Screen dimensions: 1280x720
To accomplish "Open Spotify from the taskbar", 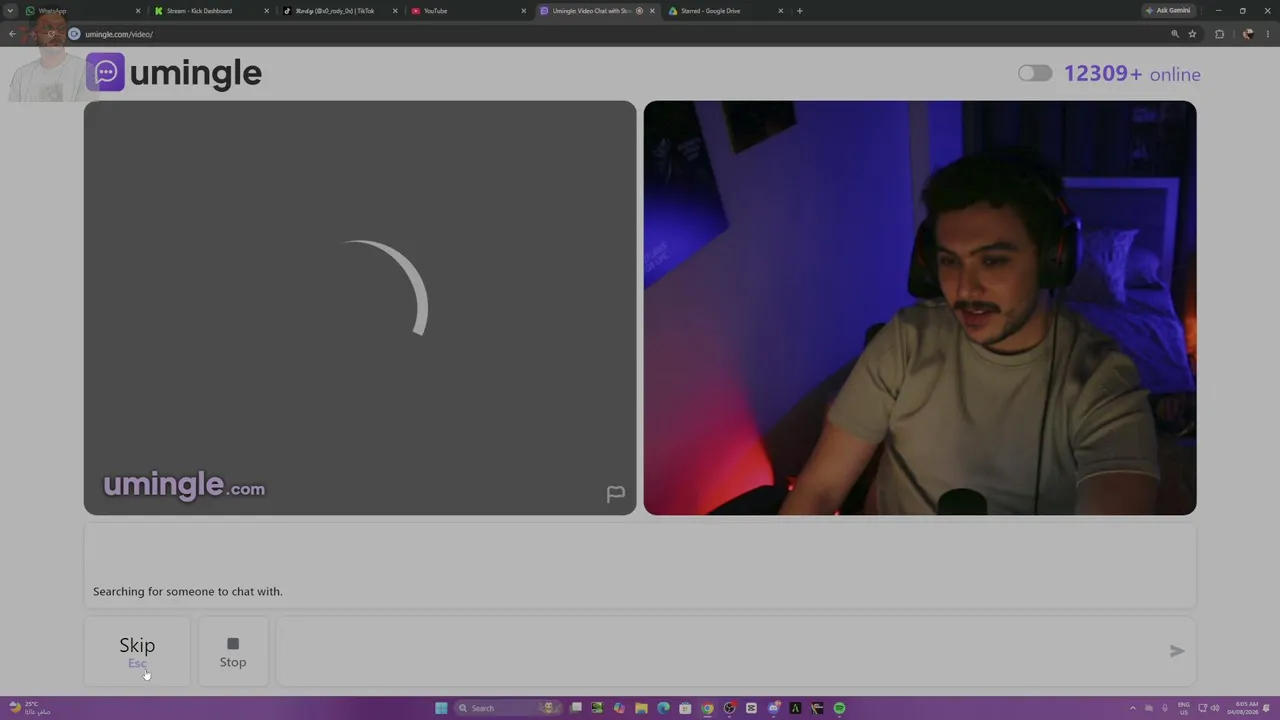I will [839, 708].
